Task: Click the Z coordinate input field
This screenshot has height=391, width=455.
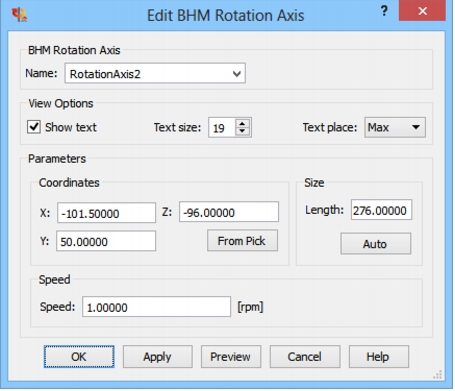Action: [x=229, y=212]
